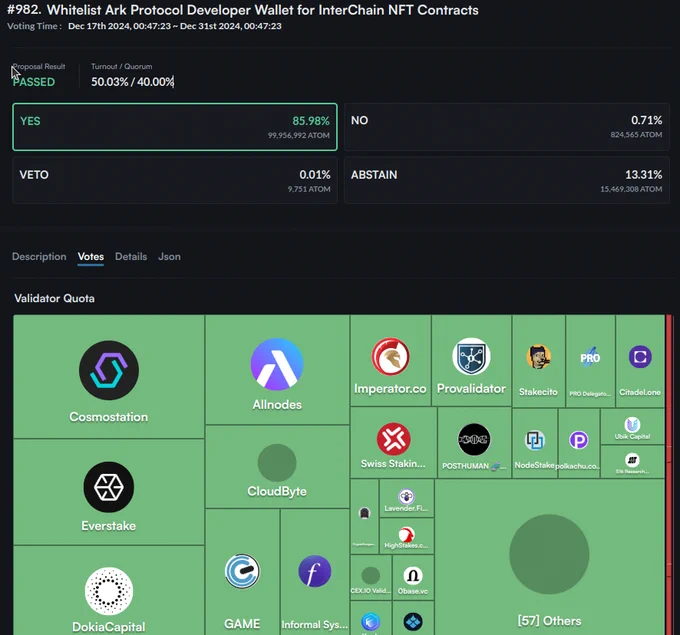Select the Votes tab

coord(91,256)
